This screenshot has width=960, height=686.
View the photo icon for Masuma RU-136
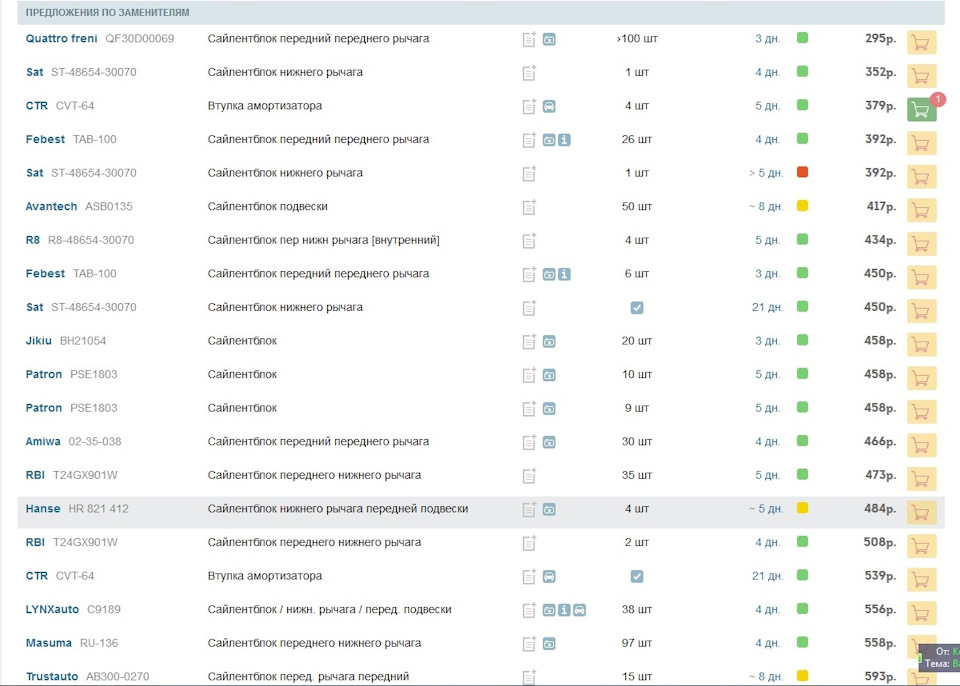[x=549, y=643]
